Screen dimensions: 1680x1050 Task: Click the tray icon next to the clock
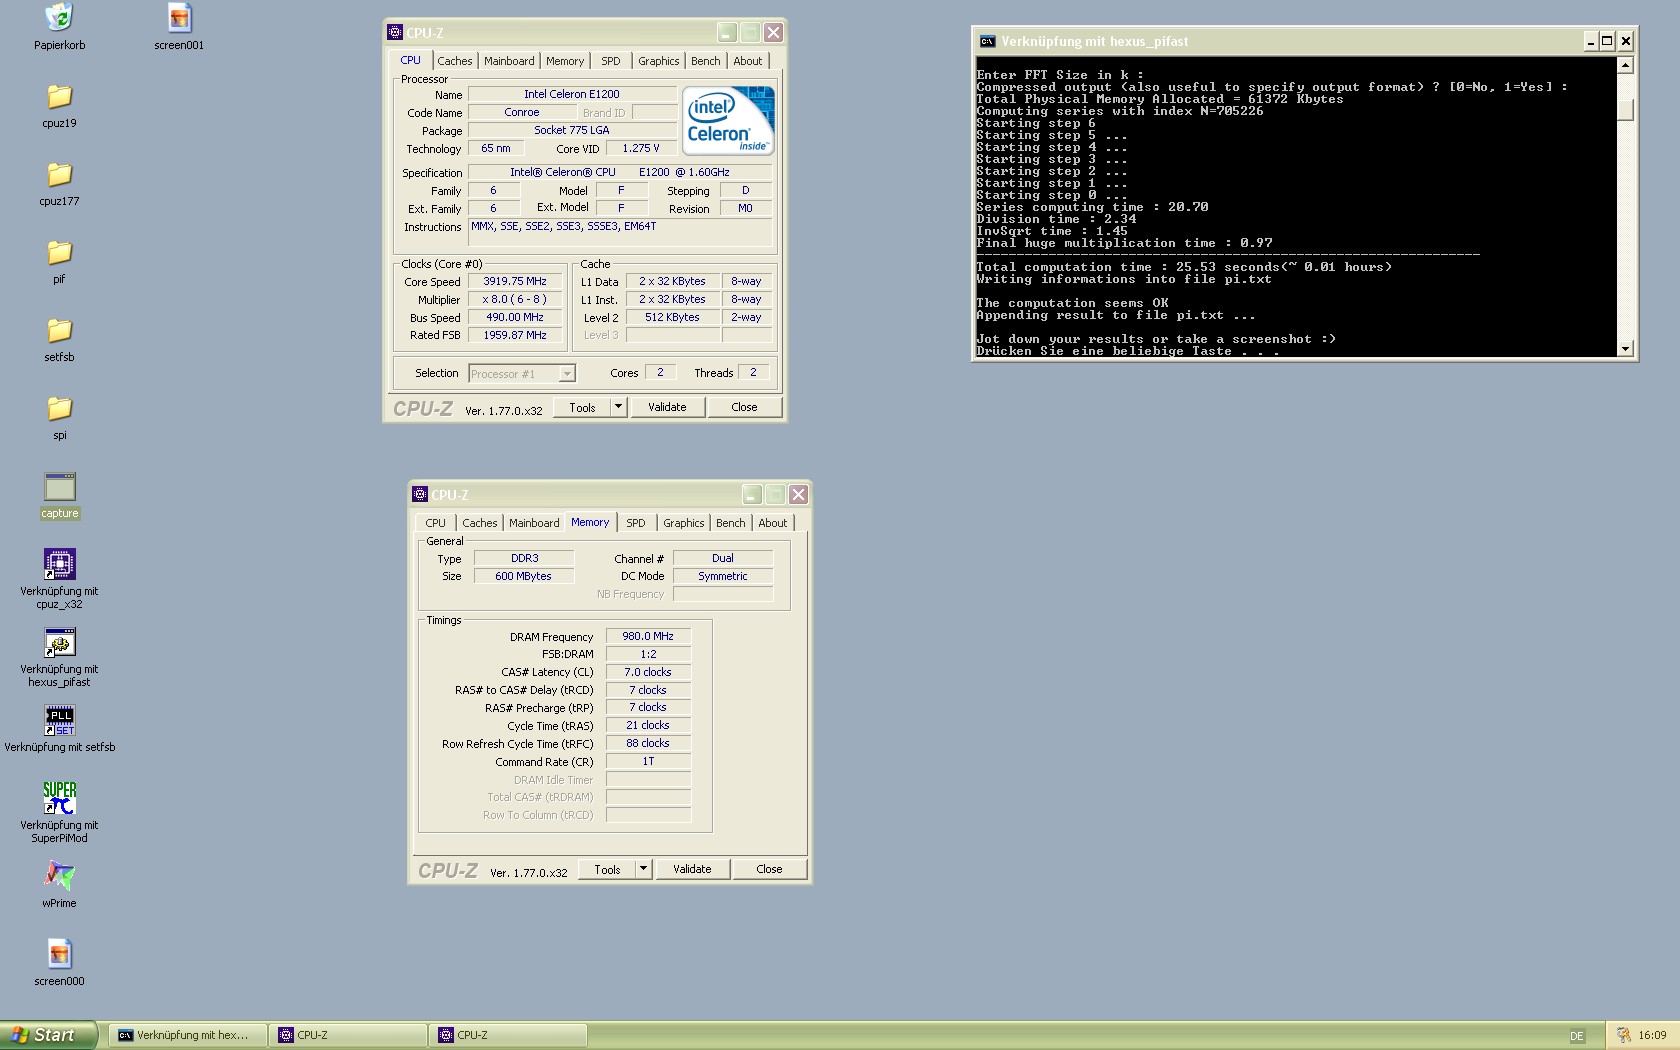(1623, 1035)
